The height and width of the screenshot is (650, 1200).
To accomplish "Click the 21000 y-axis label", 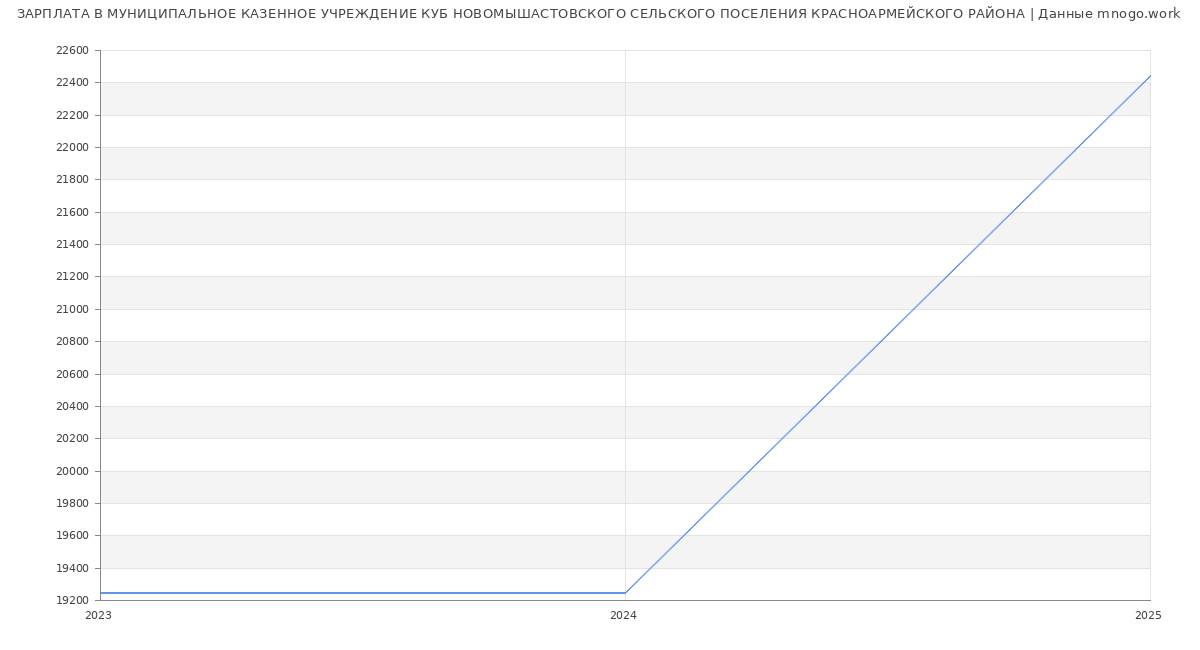I will point(72,309).
